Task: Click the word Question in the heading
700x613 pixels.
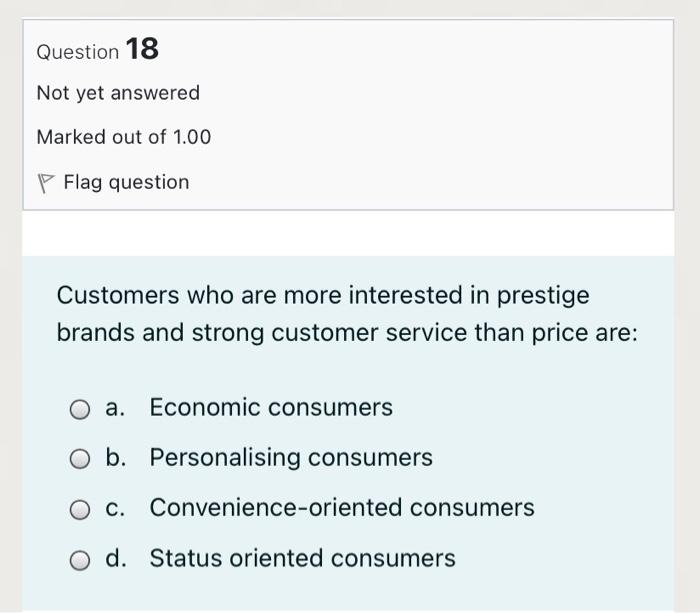Action: point(77,50)
